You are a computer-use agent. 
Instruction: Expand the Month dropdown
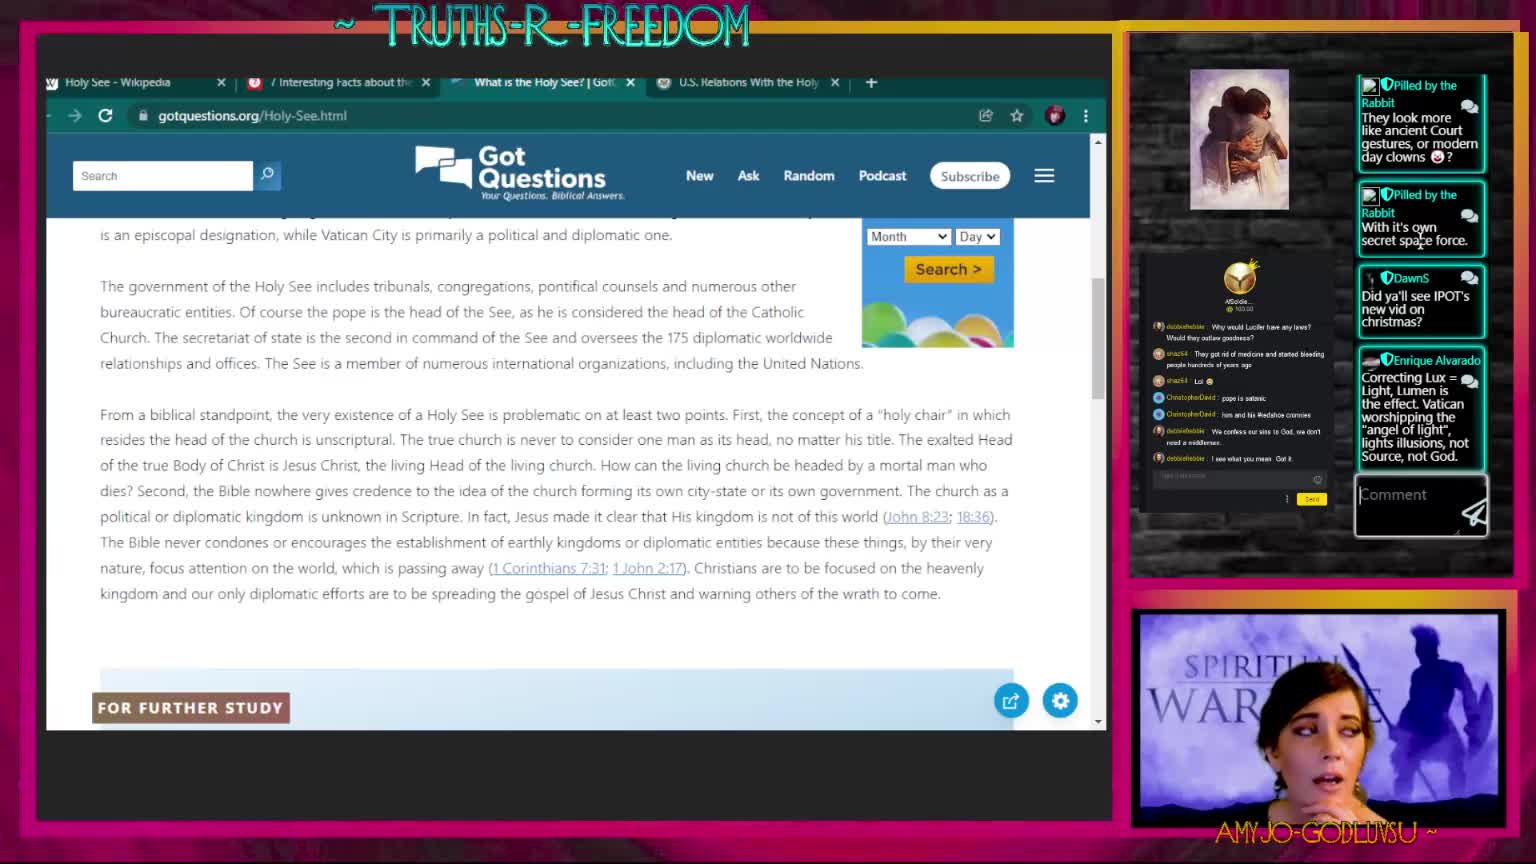coord(908,237)
